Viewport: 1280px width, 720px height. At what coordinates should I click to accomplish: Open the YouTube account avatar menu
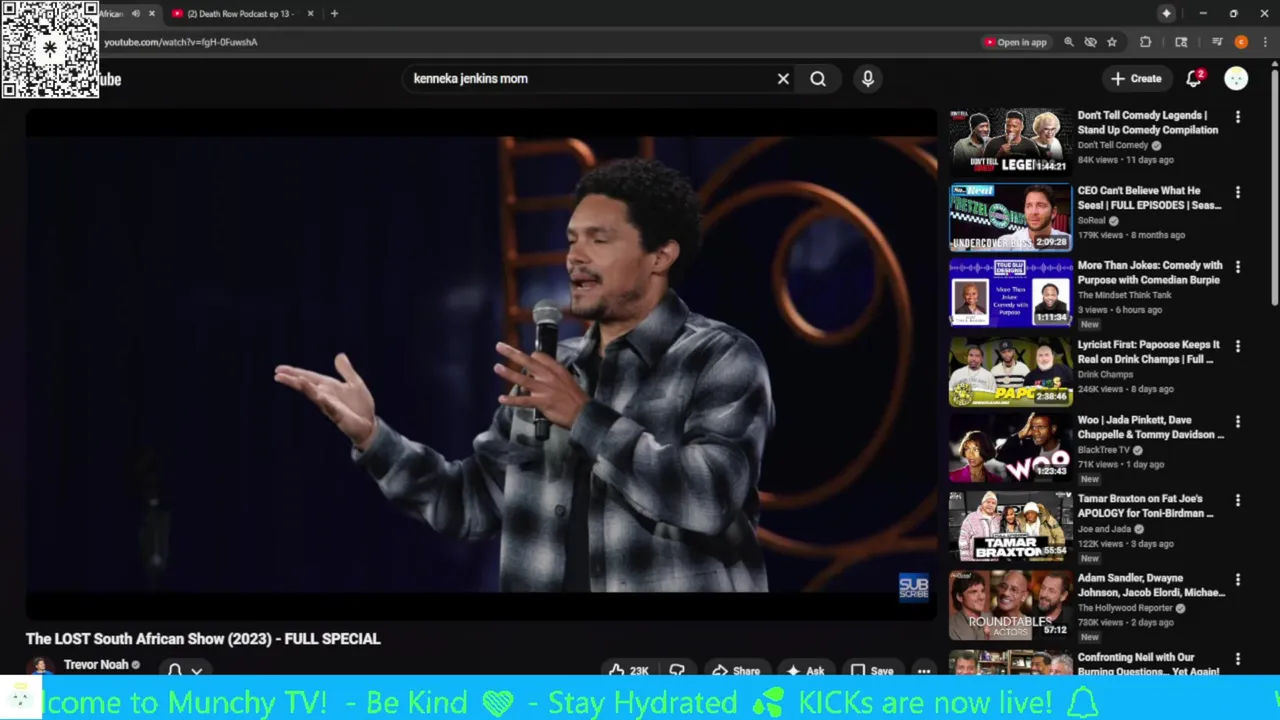click(1236, 79)
